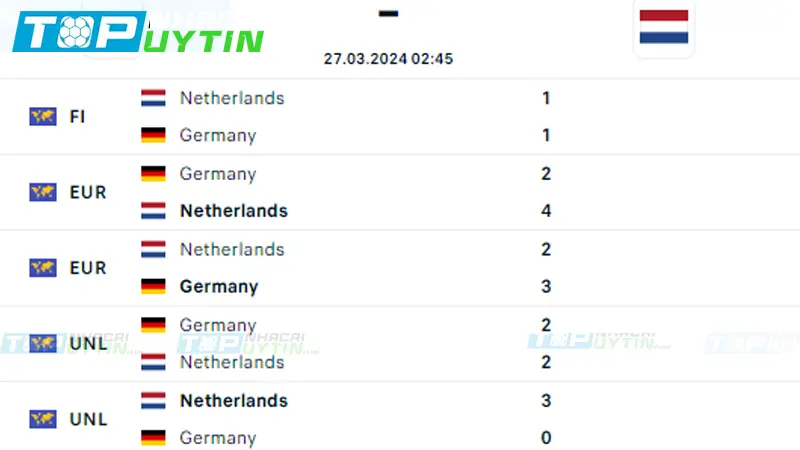Click Netherlands flag in the FI match
Screen dimensions: 800x450
tap(153, 98)
